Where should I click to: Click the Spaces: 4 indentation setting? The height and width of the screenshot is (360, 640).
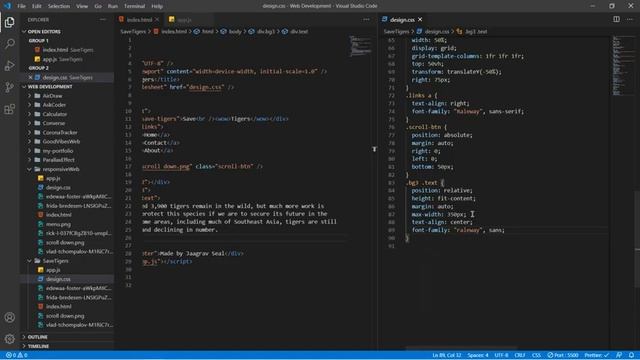click(478, 355)
